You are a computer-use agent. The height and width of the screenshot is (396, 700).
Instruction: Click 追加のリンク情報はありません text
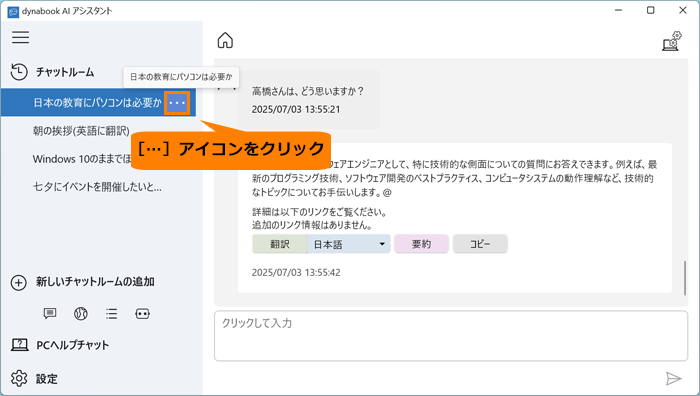(x=312, y=225)
